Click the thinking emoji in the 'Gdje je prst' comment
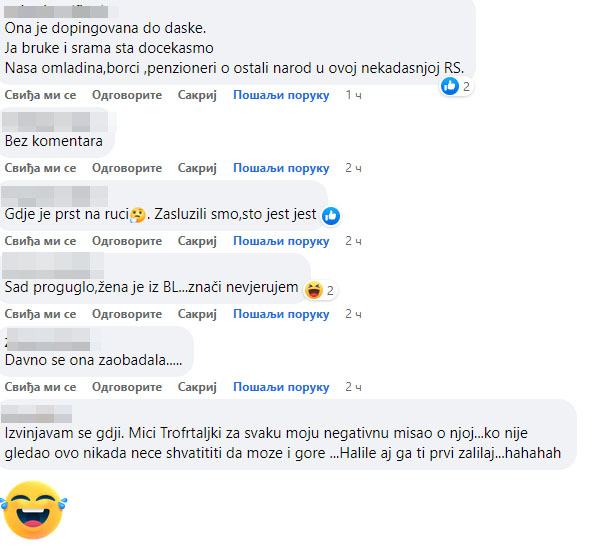Screen dimensions: 593x555 click(x=138, y=215)
